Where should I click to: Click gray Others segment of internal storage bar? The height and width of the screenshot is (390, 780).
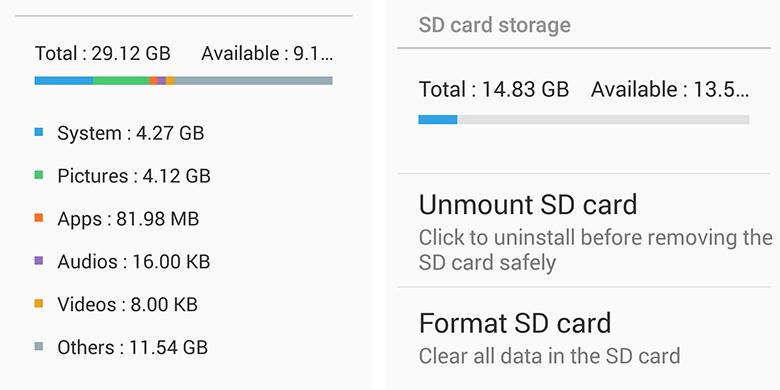253,81
